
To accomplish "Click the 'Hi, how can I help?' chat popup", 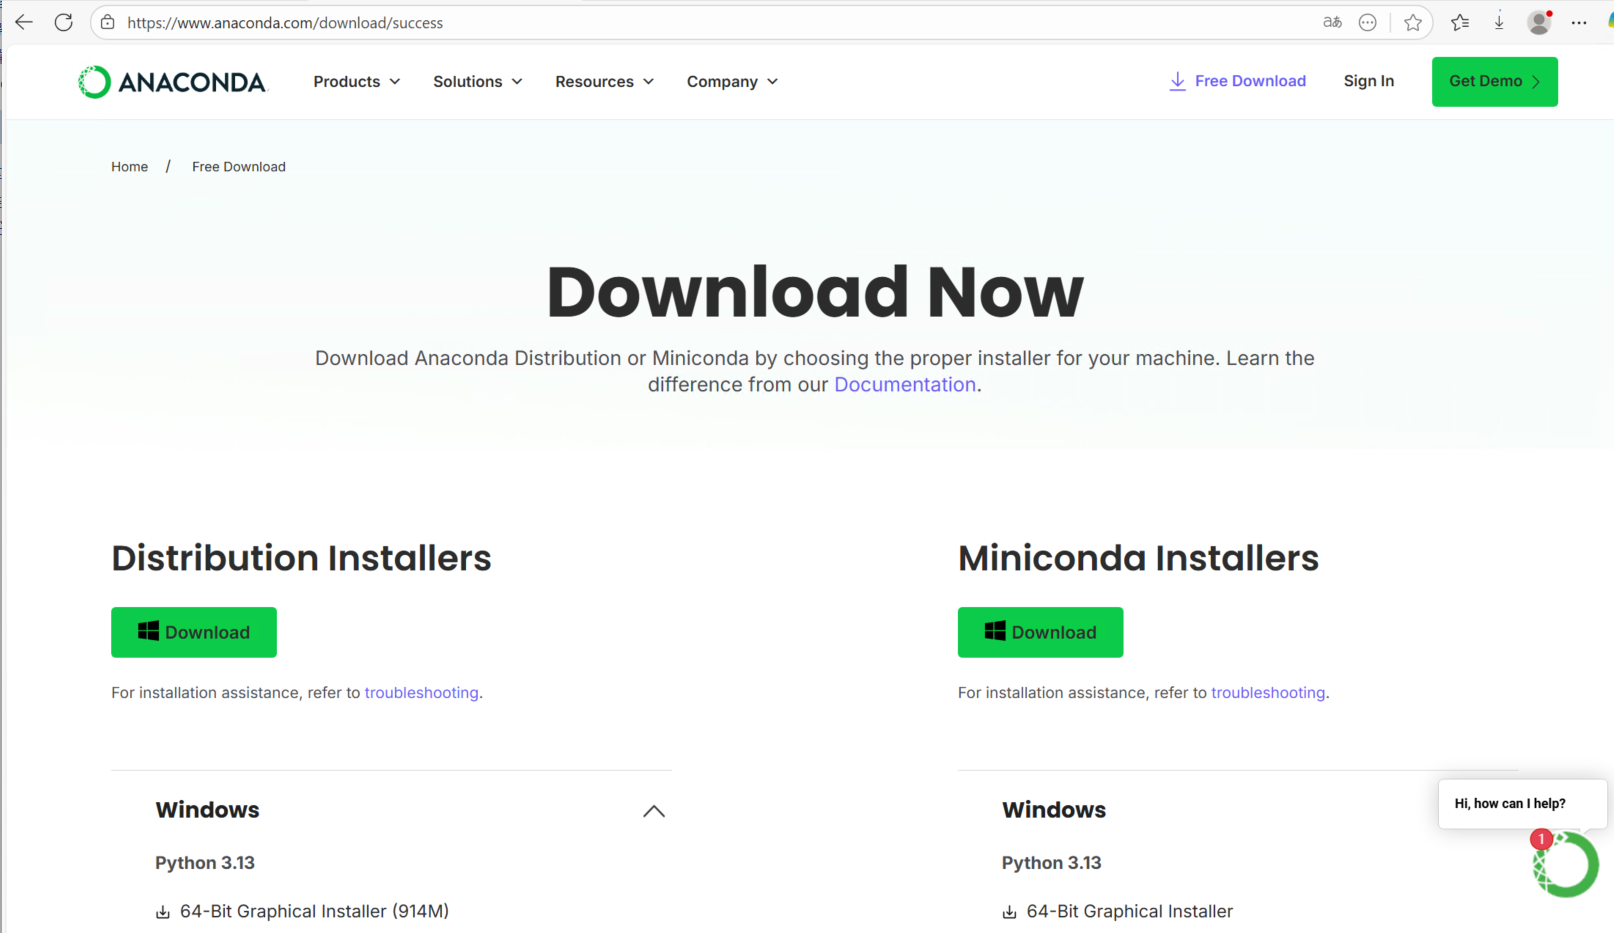I will (1522, 804).
